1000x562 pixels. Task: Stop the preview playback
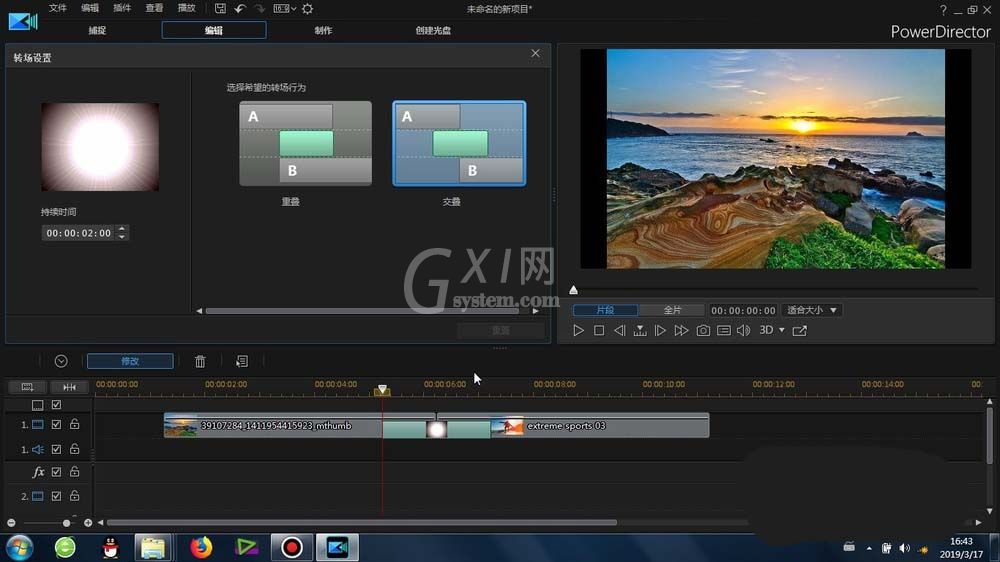599,330
